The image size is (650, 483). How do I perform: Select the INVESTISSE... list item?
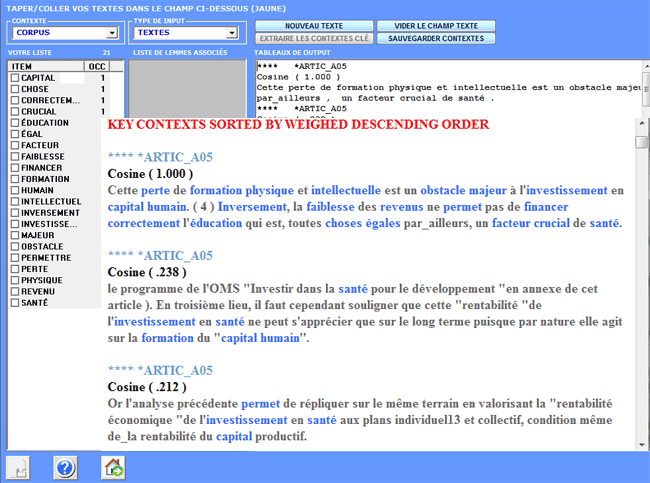click(x=49, y=224)
